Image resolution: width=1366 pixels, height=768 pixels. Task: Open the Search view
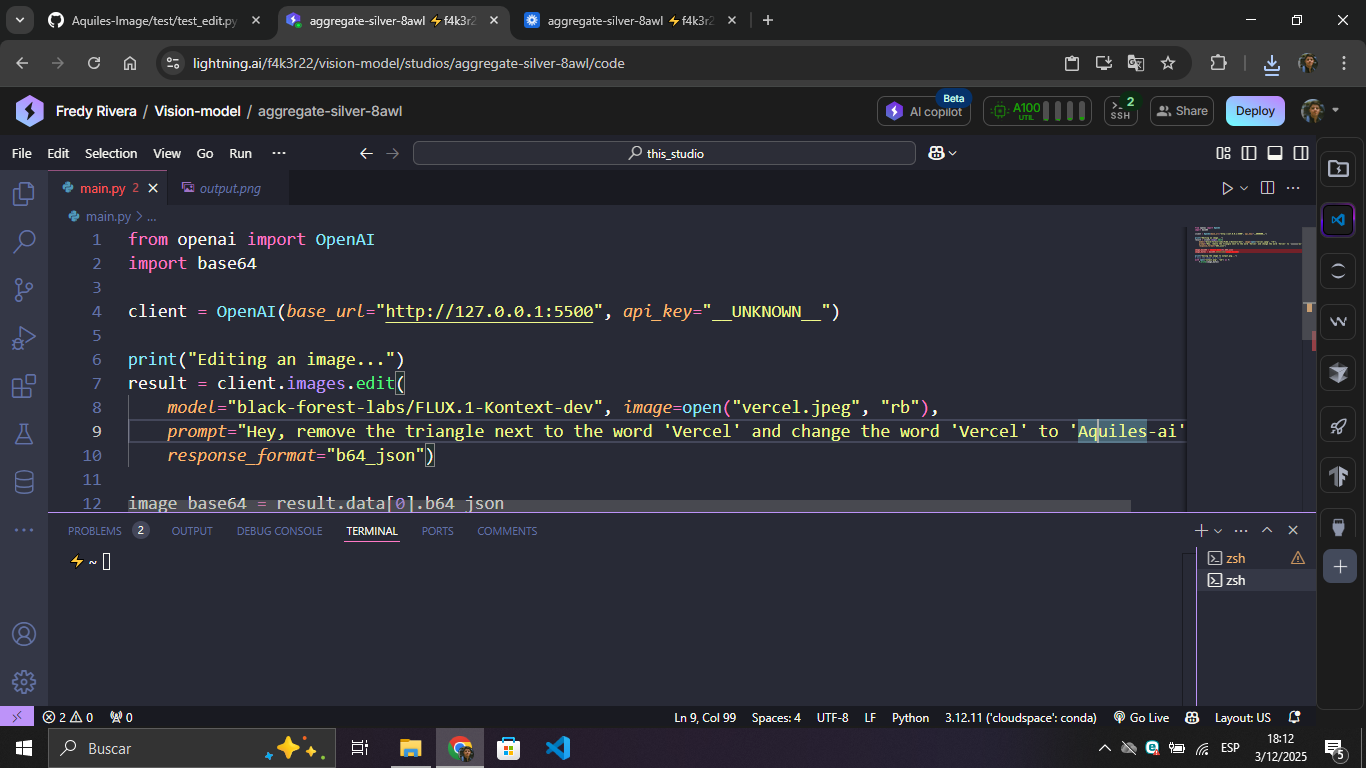click(x=24, y=241)
